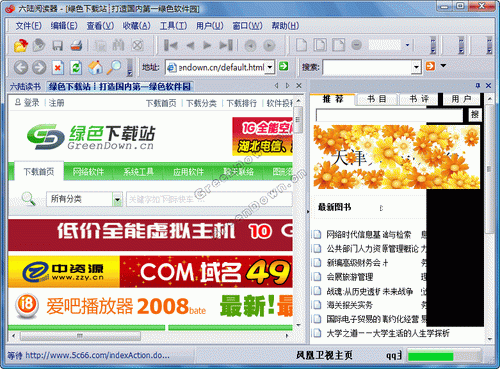Click the 注册 register link
This screenshot has height=369, width=500.
56,103
